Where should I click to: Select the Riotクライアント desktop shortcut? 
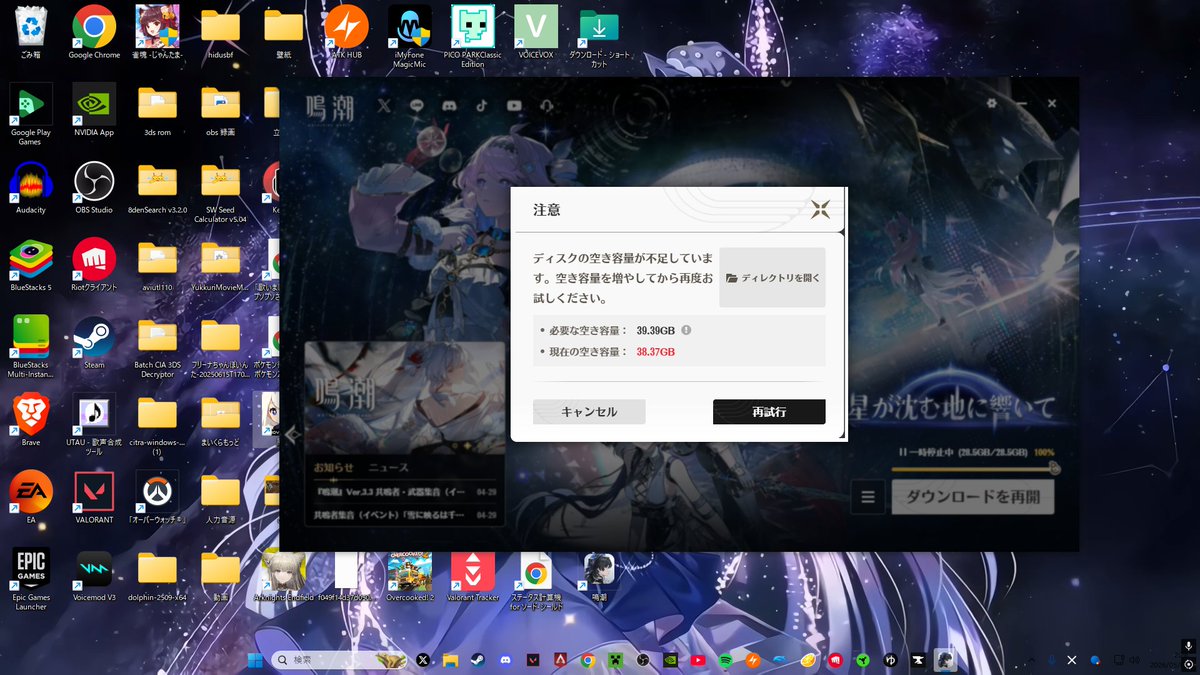click(x=94, y=265)
